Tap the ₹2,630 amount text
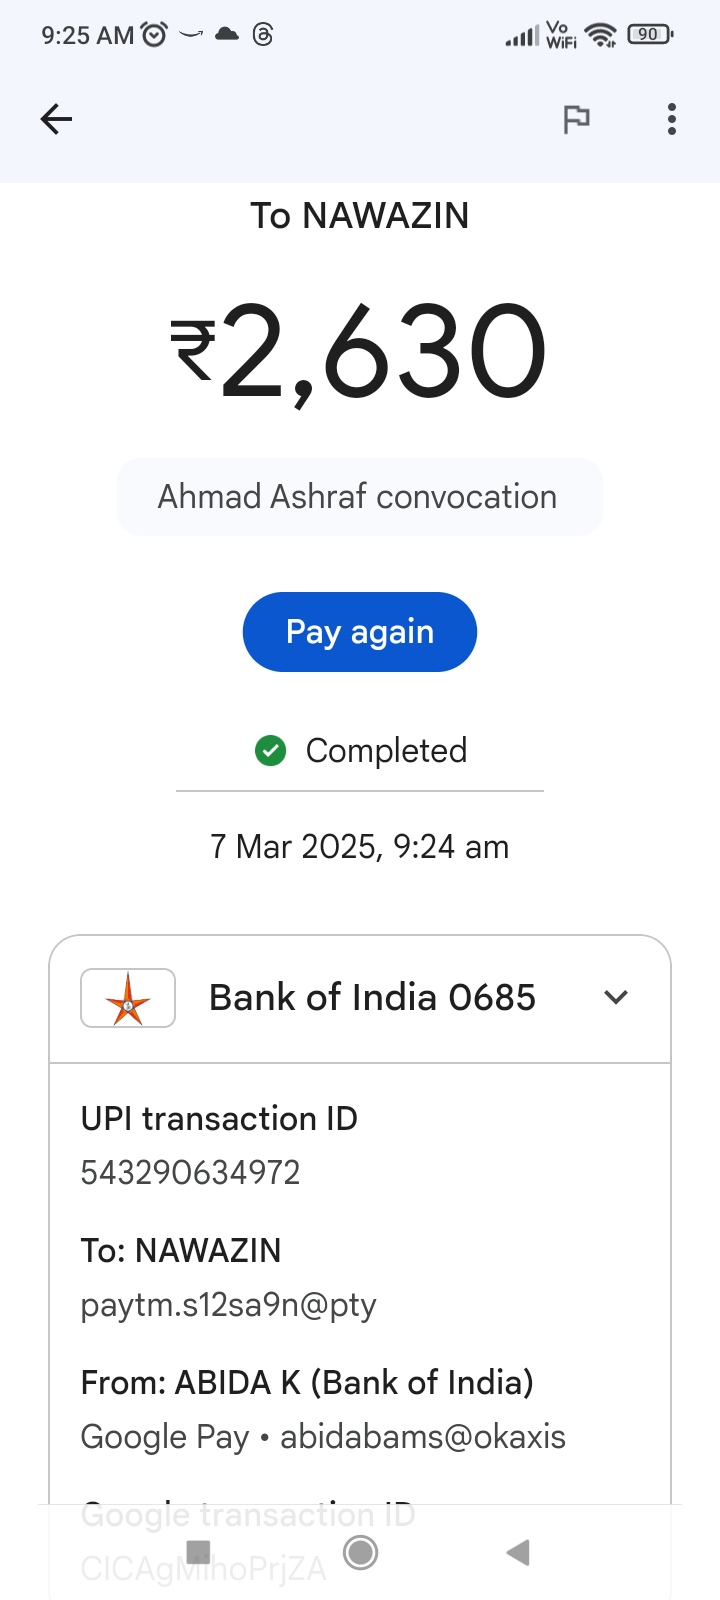720x1600 pixels. (x=359, y=352)
